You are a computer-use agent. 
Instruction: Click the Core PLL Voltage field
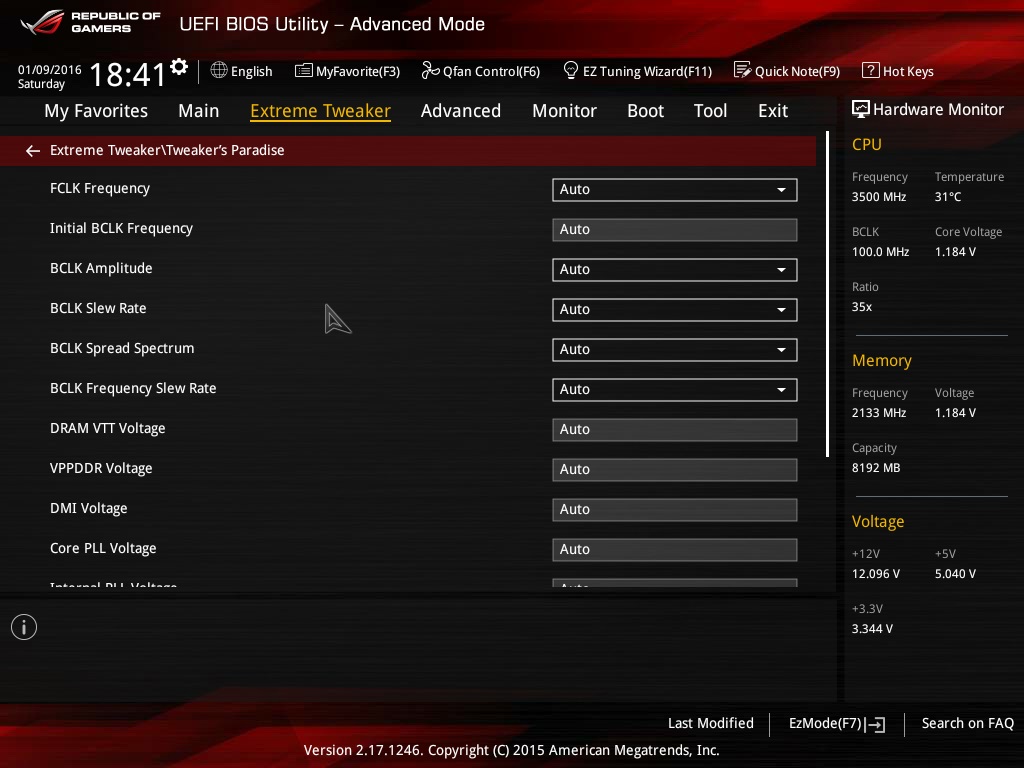point(675,550)
